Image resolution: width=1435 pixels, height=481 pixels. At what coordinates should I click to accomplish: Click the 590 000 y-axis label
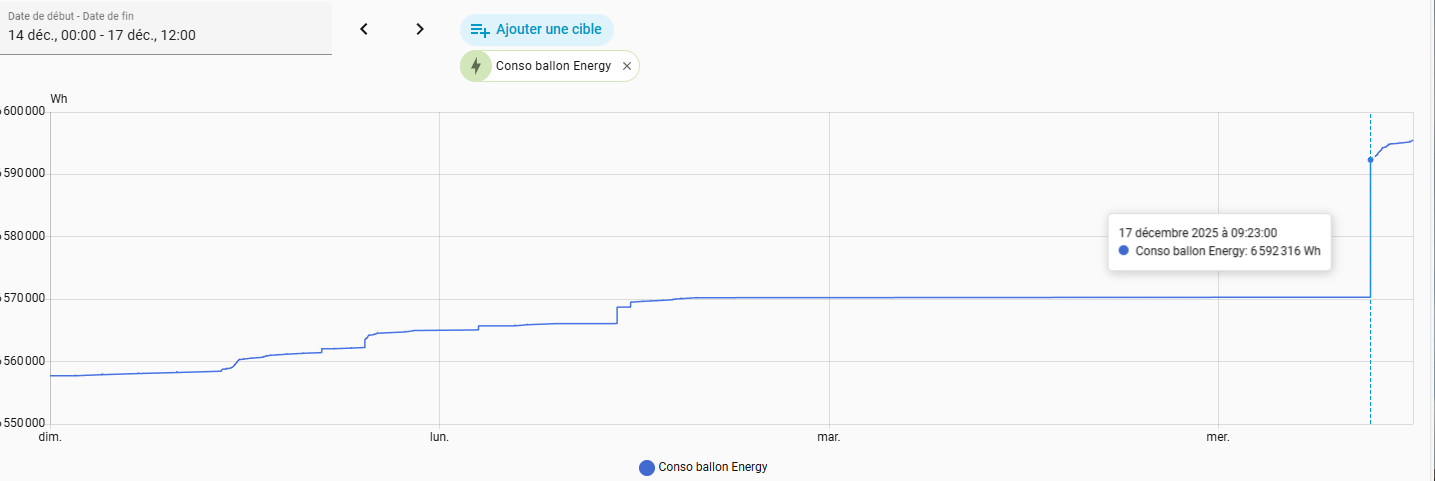click(24, 174)
